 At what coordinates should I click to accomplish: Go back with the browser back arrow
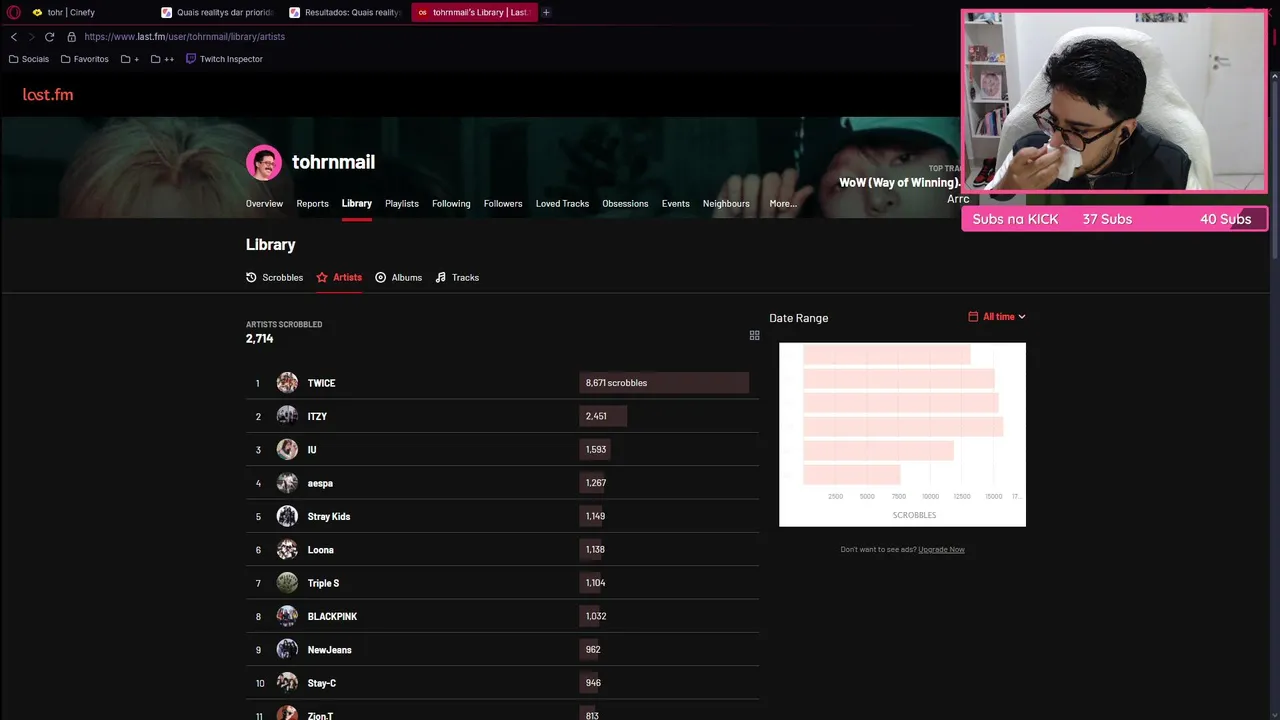pyautogui.click(x=14, y=37)
